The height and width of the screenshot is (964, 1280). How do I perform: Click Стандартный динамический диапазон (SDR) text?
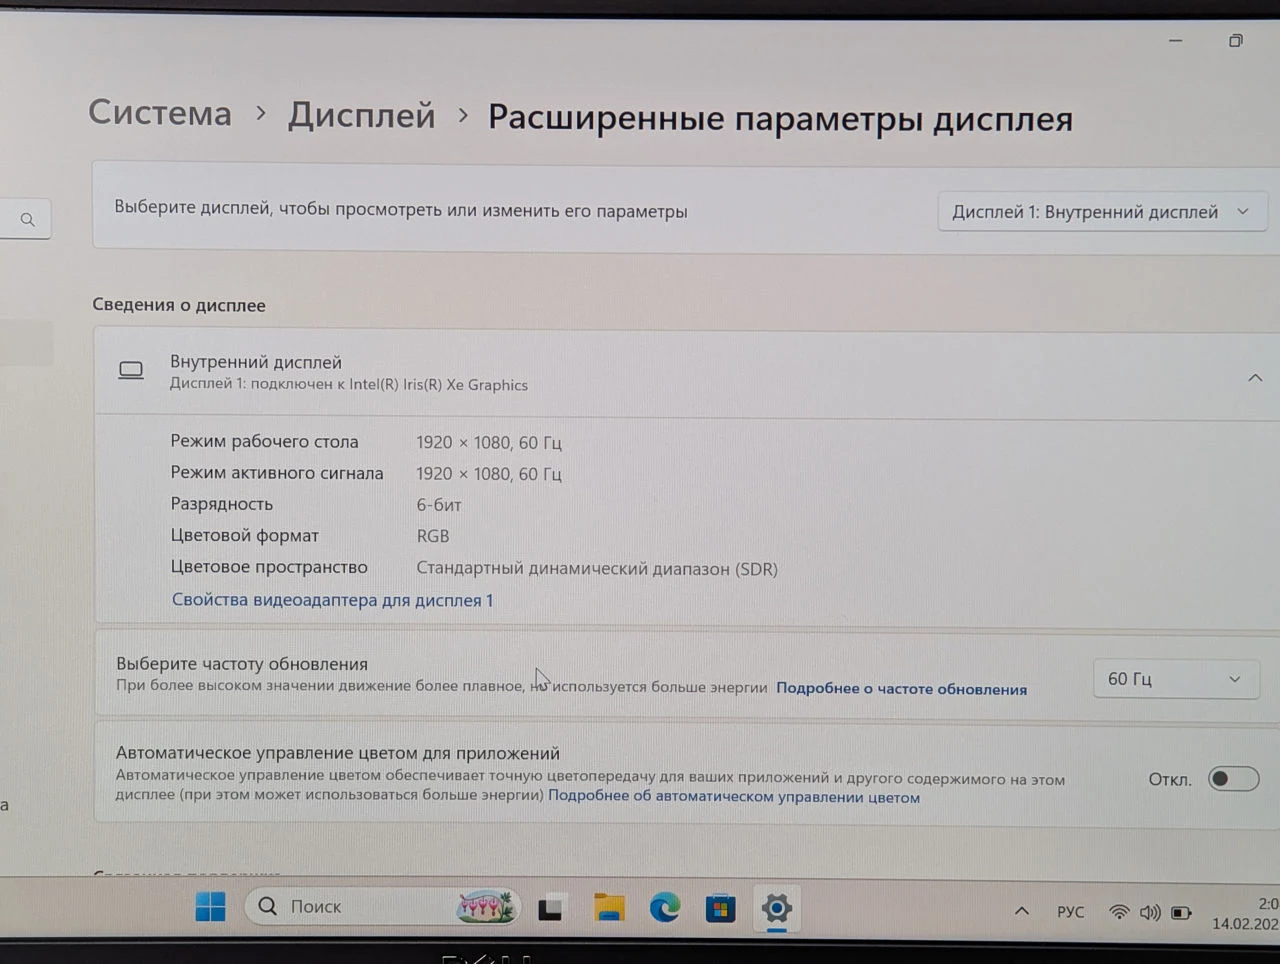pos(597,569)
